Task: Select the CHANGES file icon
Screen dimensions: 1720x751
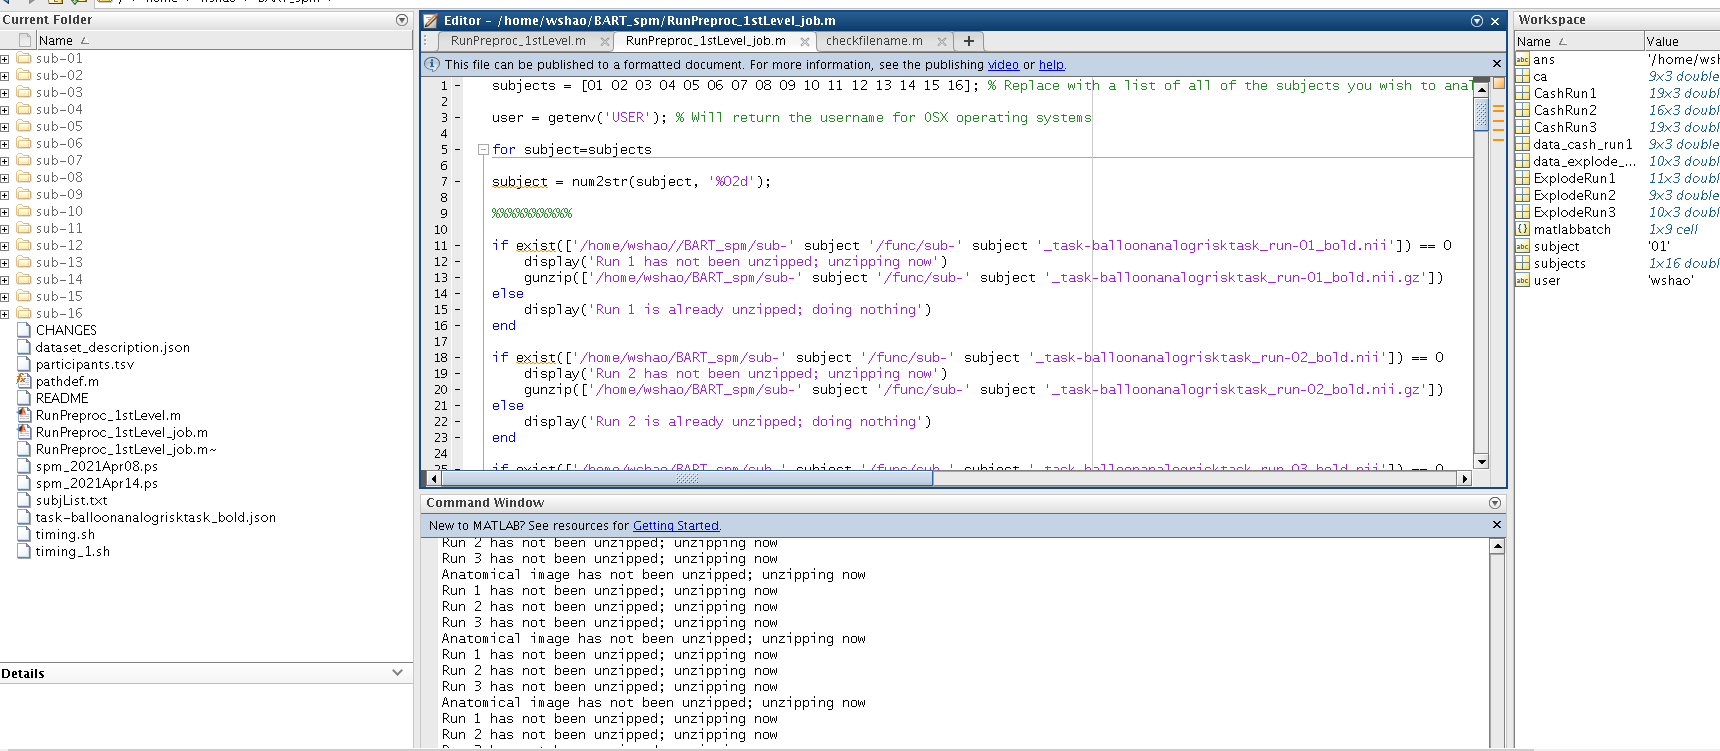Action: tap(24, 330)
